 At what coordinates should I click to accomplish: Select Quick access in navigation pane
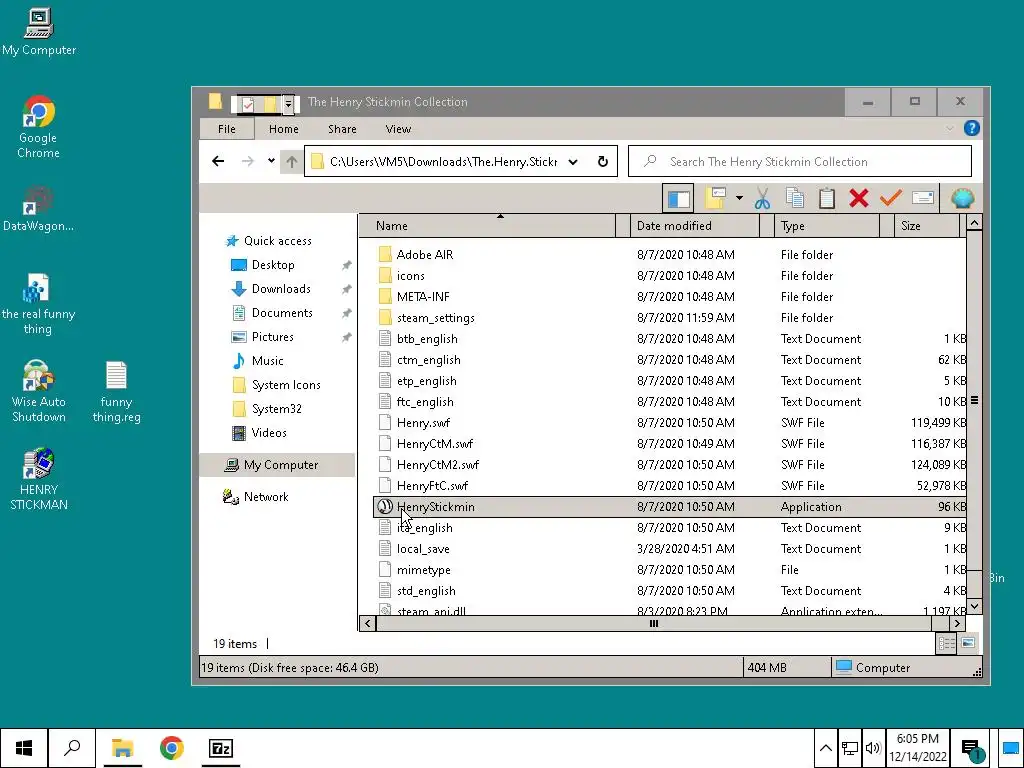[x=278, y=240]
